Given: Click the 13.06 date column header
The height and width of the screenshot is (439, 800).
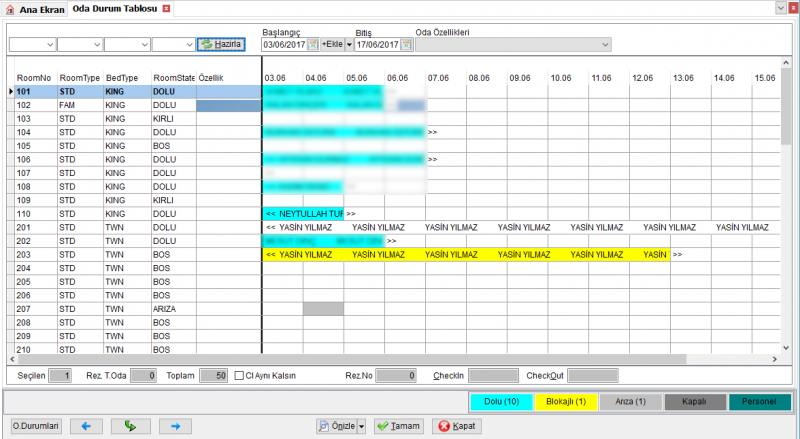Looking at the screenshot, I should tap(683, 78).
